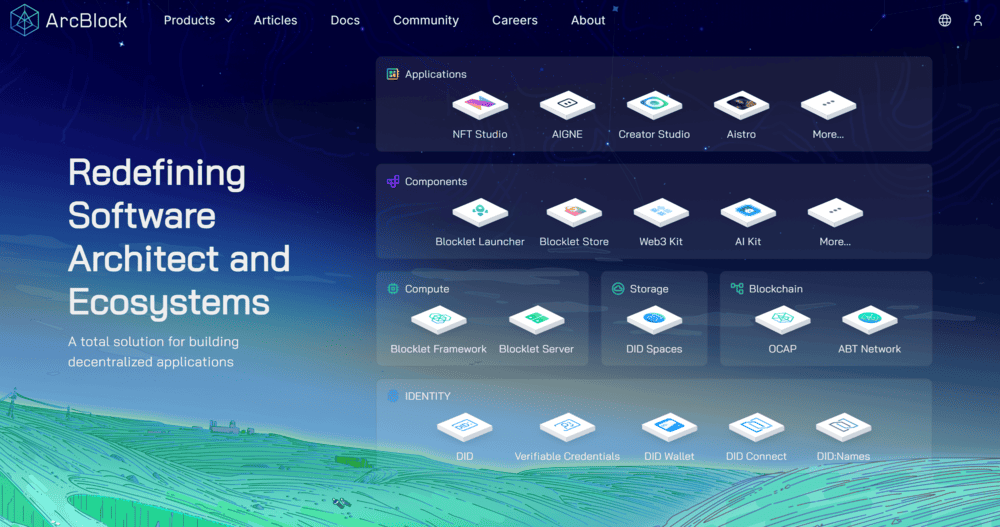Screen dimensions: 1000x527
Task: Open the Creator Studio tile icon
Action: click(654, 105)
